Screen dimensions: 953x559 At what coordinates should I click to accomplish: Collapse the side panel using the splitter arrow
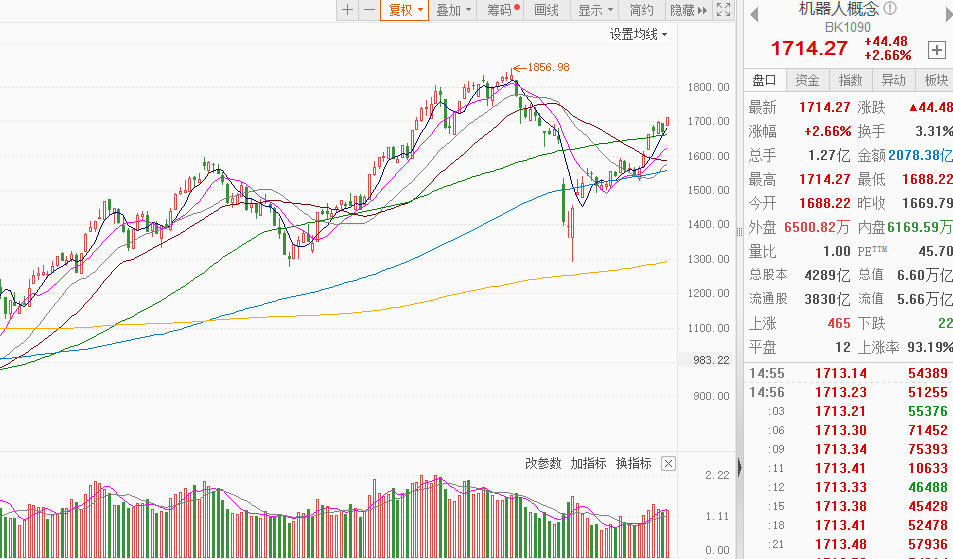[738, 466]
